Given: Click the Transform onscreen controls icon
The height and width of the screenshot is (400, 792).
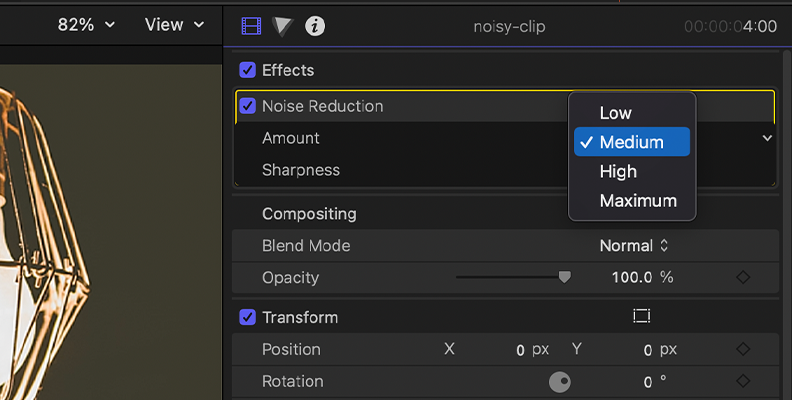Looking at the screenshot, I should coord(641,316).
